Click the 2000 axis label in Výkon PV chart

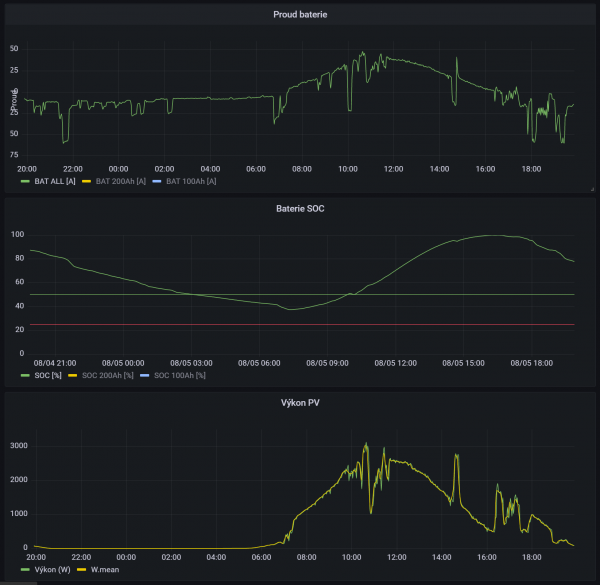point(19,480)
